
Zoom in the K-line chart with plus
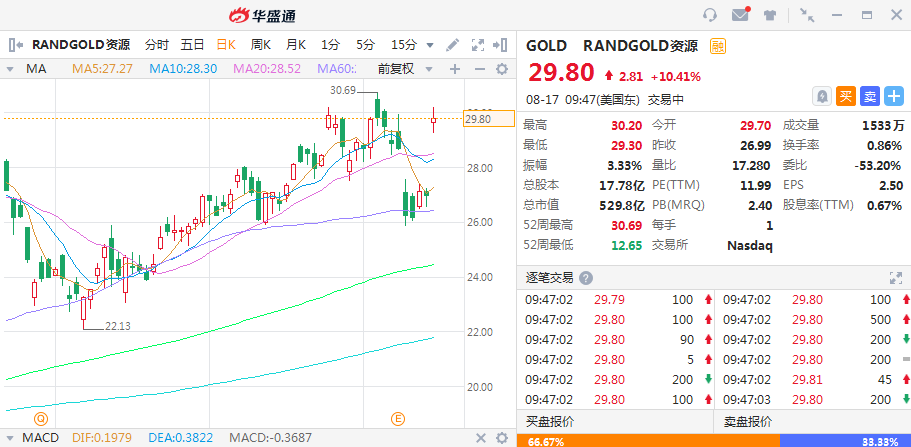pyautogui.click(x=455, y=69)
